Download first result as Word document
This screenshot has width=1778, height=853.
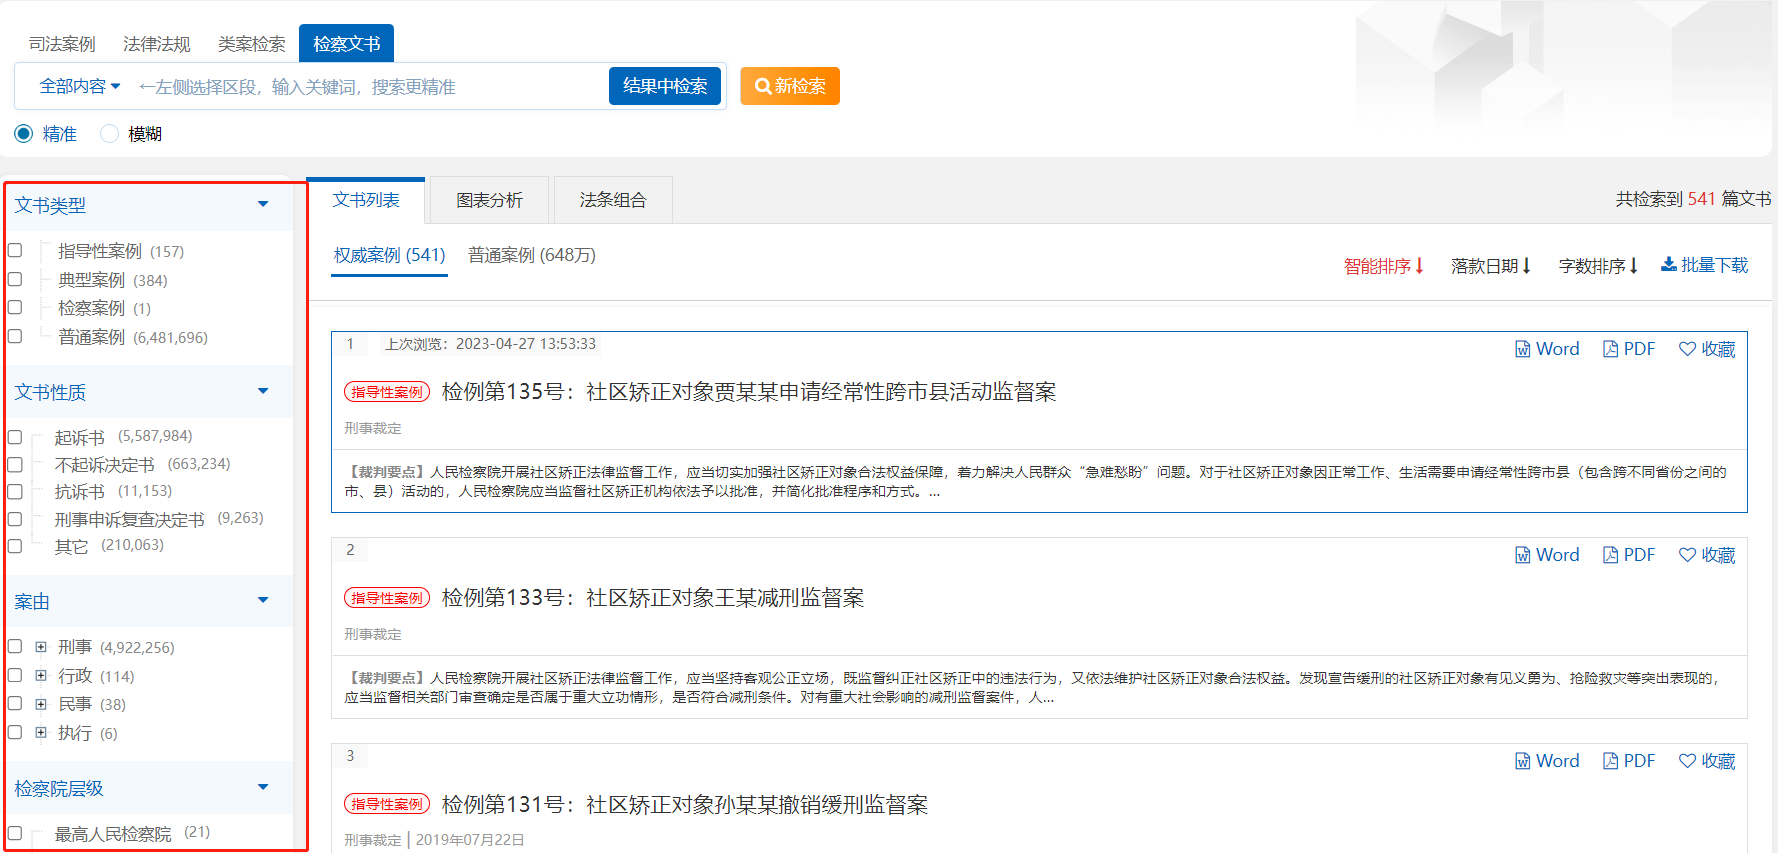pos(1546,349)
